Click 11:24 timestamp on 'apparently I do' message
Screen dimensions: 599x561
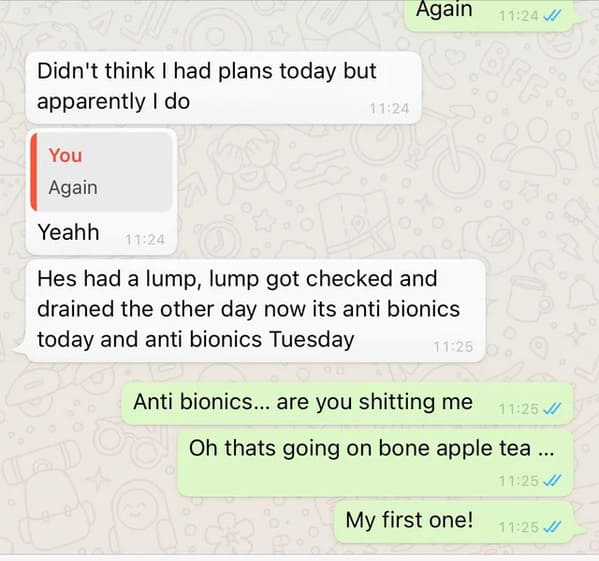pos(389,109)
